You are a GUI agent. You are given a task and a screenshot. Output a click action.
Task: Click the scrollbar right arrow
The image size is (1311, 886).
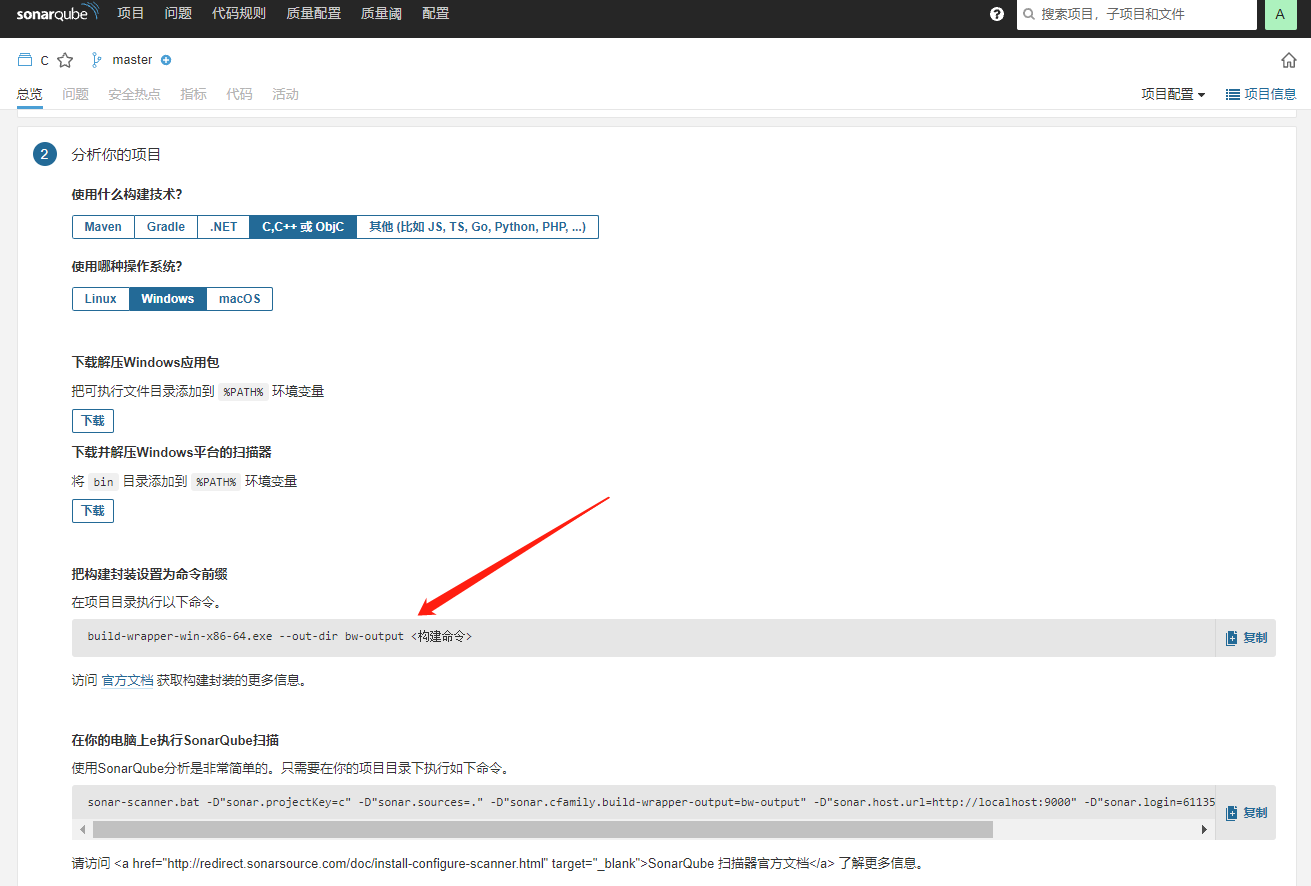[x=1205, y=830]
